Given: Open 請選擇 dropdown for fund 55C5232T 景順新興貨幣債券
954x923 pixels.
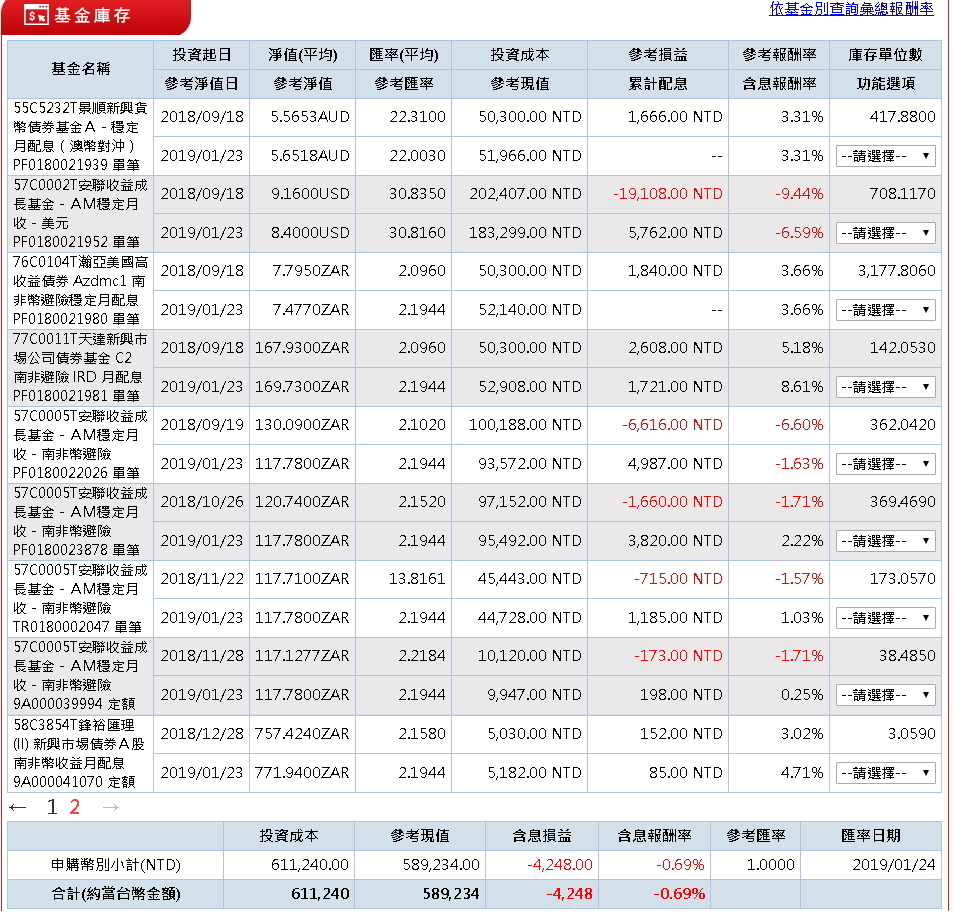Looking at the screenshot, I should pos(884,155).
